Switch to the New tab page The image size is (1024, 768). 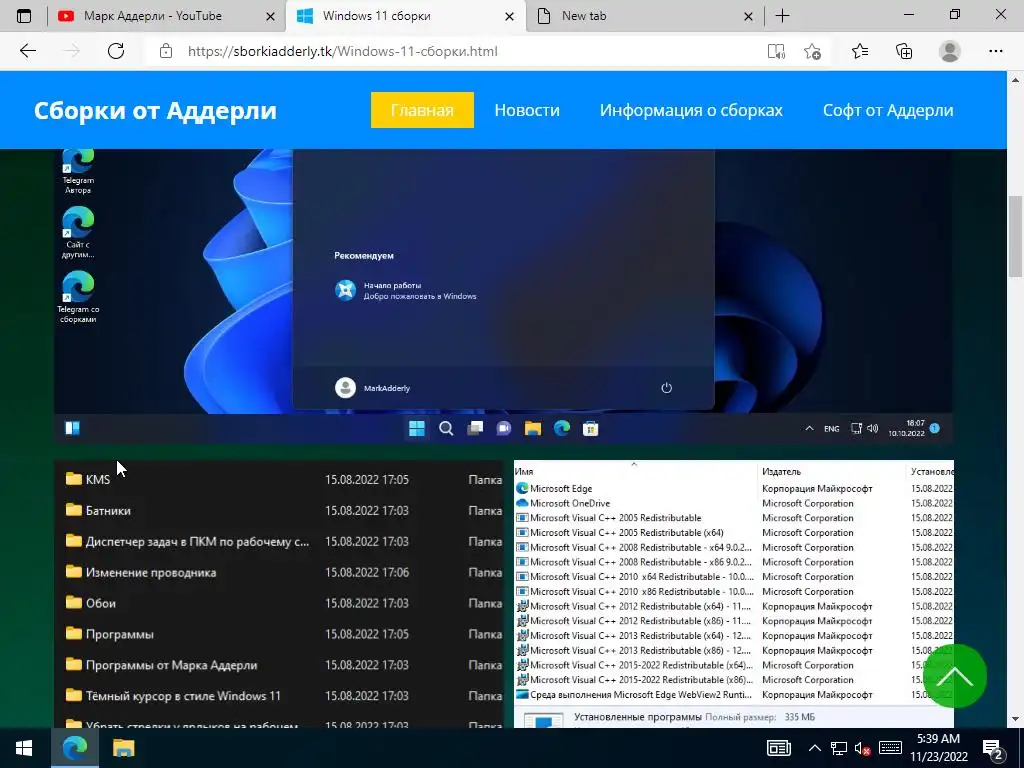tap(645, 16)
